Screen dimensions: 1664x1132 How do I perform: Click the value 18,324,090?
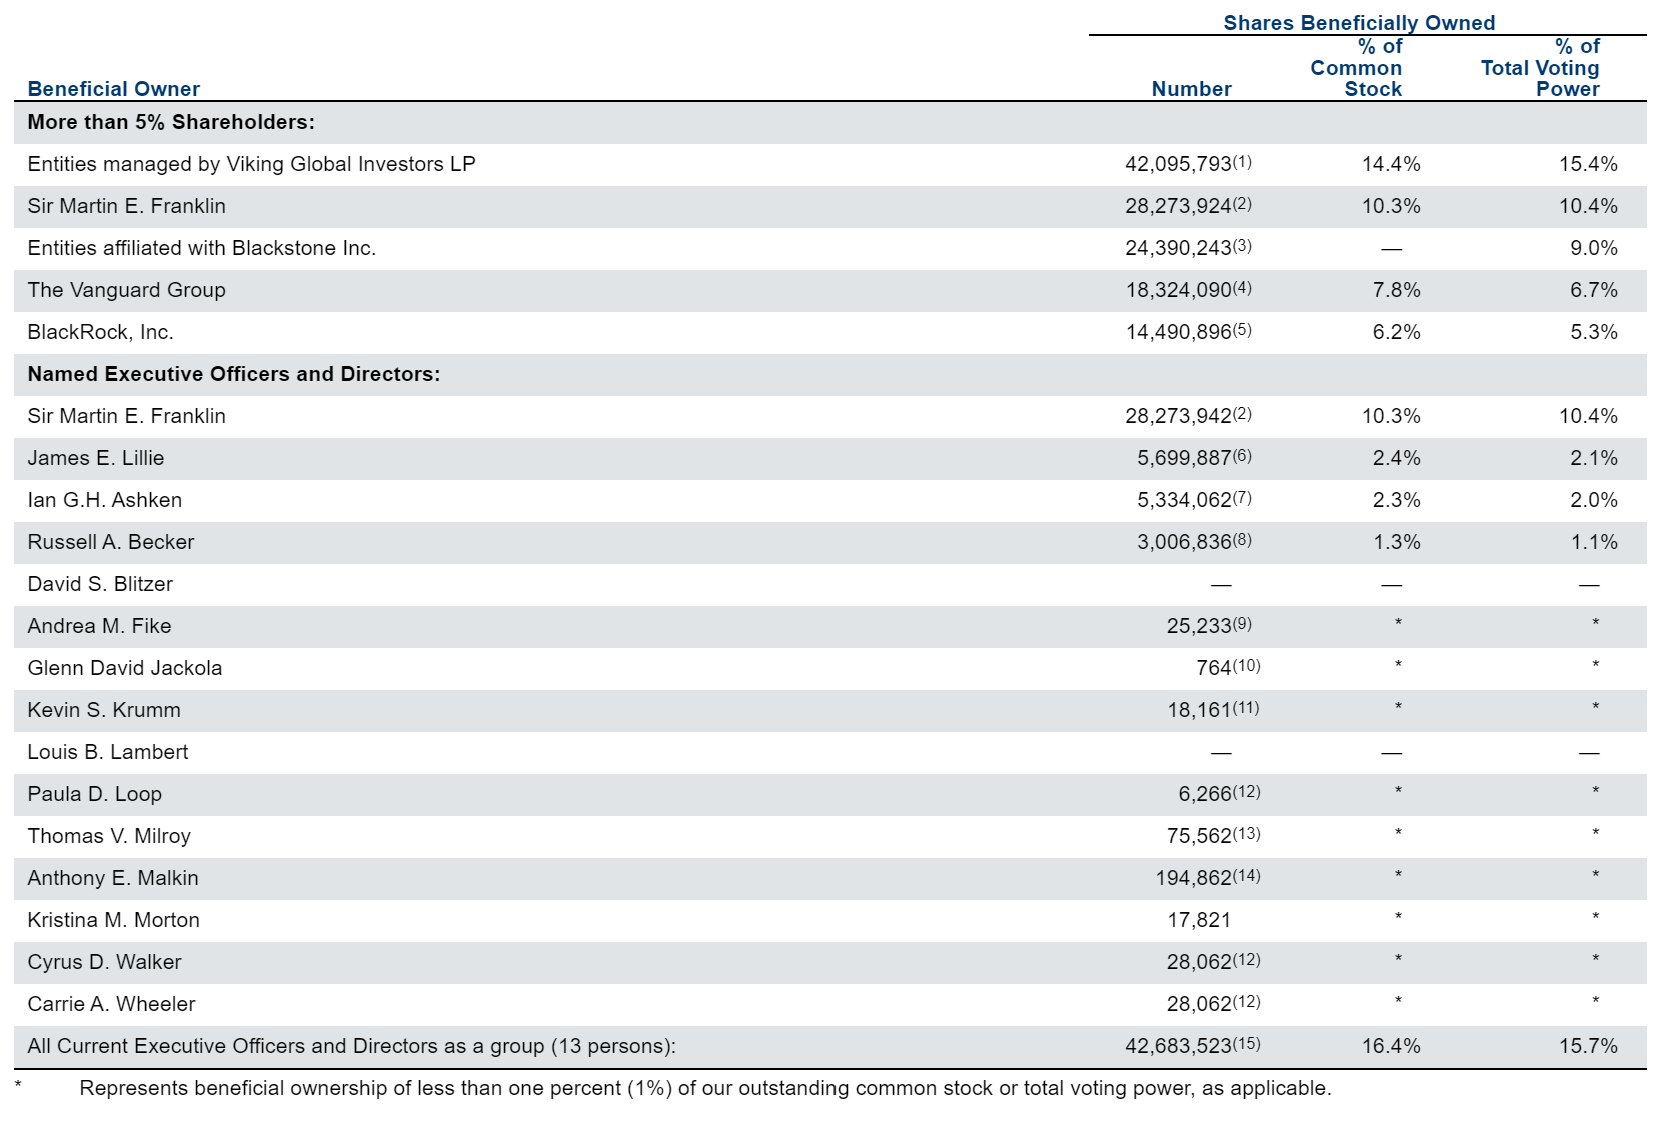click(1178, 290)
